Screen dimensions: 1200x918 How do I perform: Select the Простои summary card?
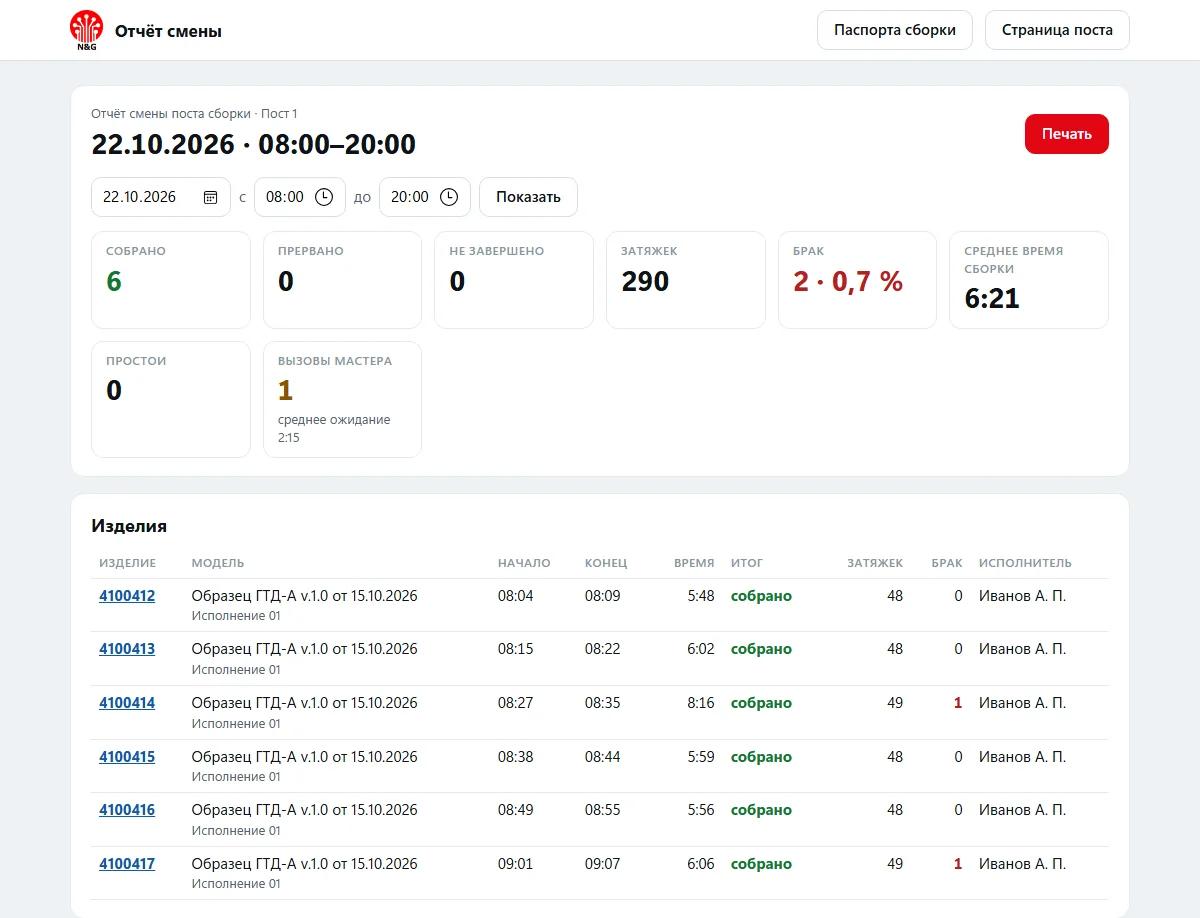(171, 399)
